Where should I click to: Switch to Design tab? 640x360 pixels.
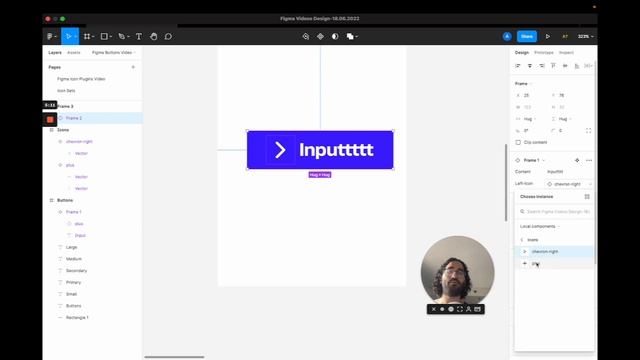tap(522, 53)
